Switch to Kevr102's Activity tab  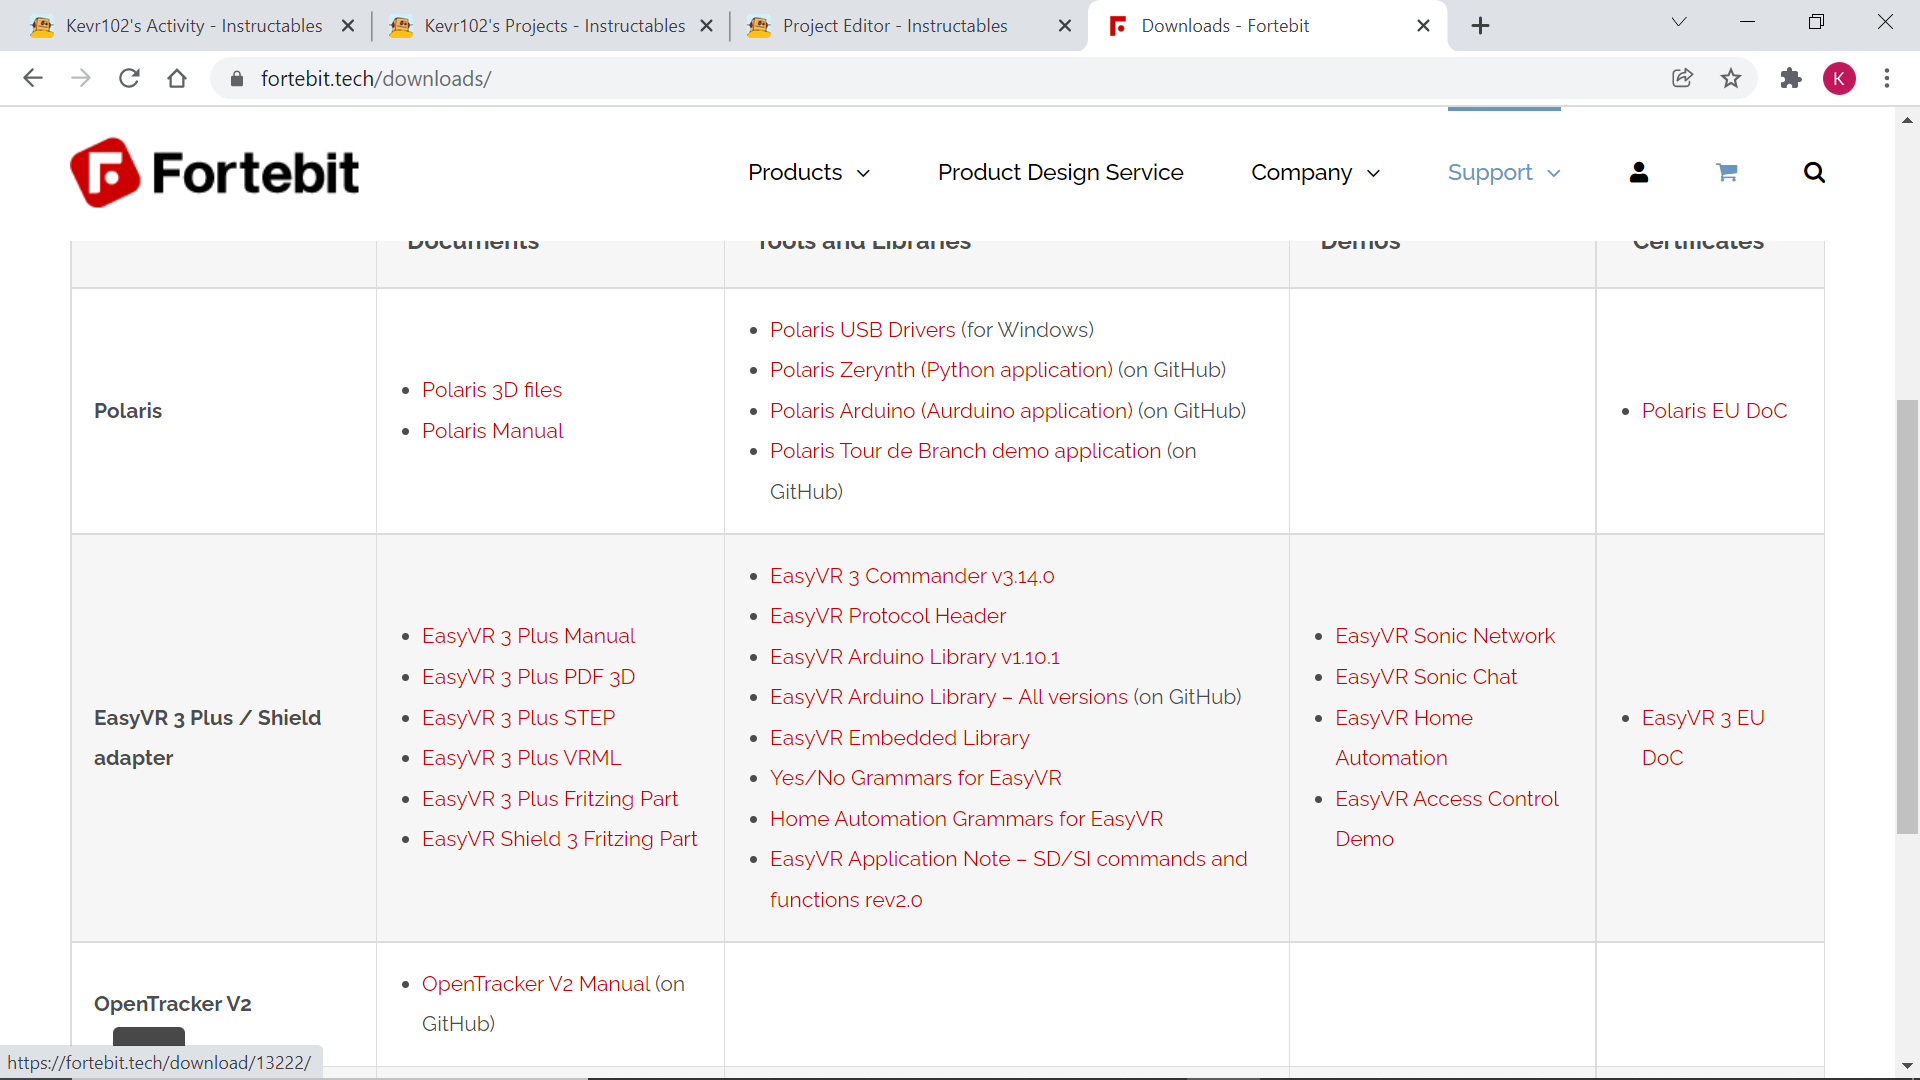(x=193, y=26)
